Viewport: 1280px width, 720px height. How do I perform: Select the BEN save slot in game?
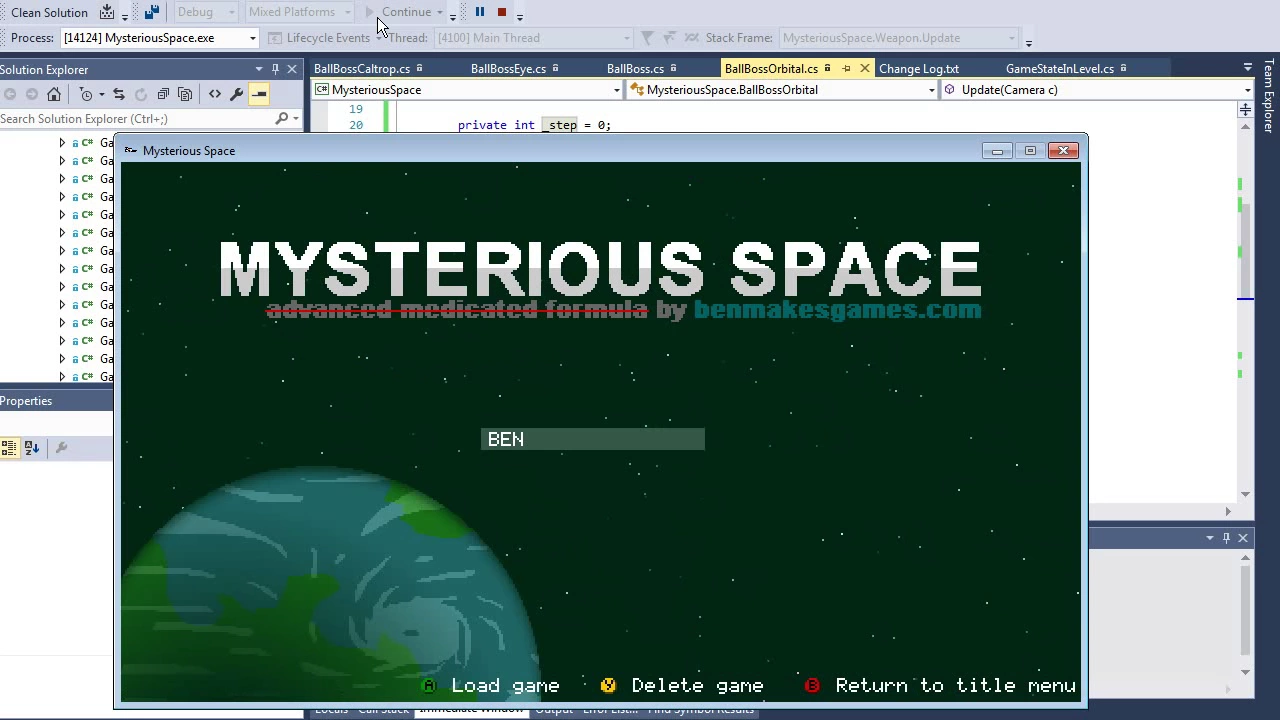(593, 439)
